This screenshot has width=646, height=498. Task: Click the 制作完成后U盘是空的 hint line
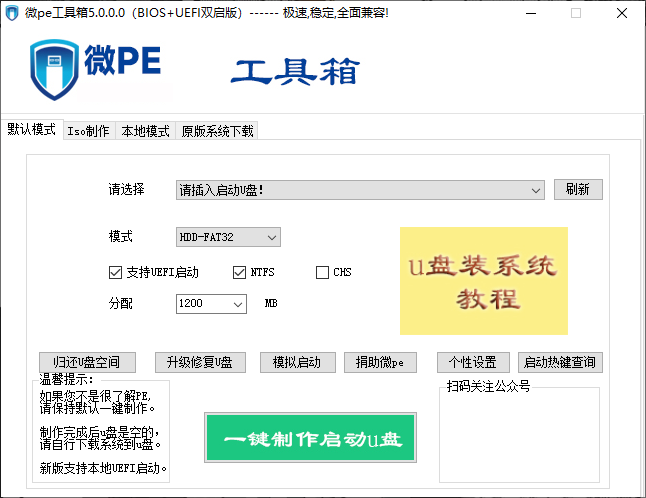[x=99, y=432]
